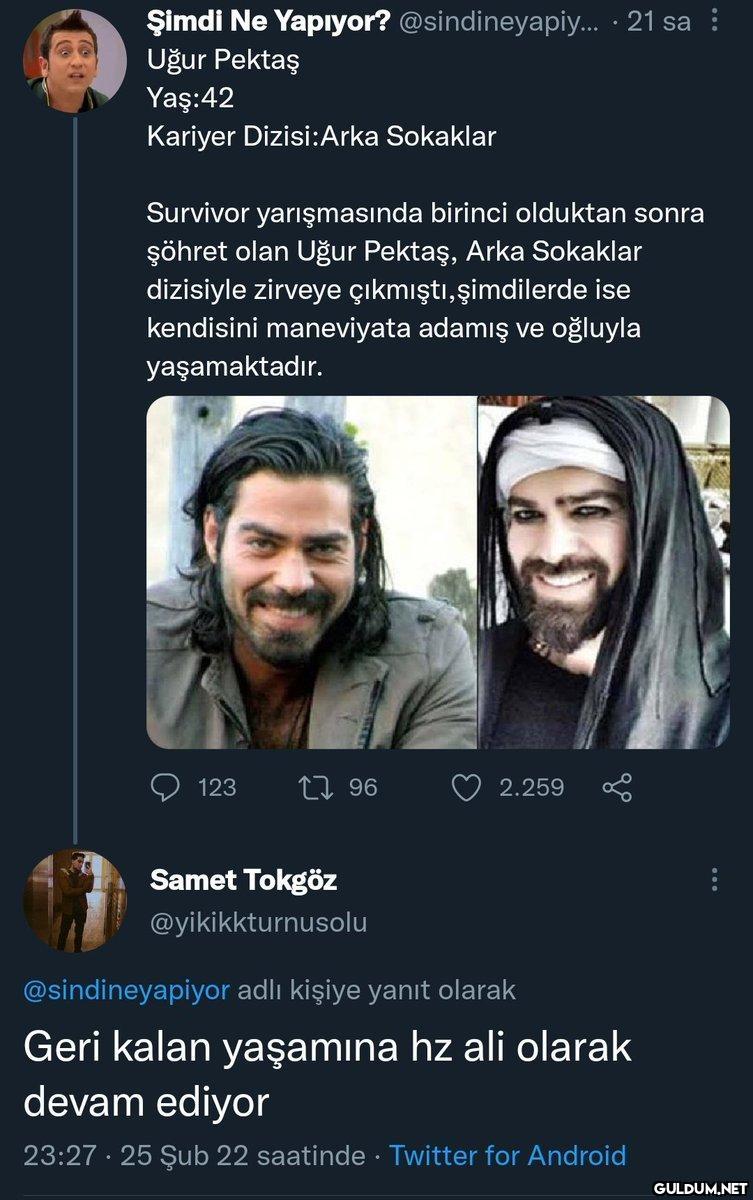Open the right photo with the white headband
Viewport: 753px width, 1200px height.
(x=603, y=572)
